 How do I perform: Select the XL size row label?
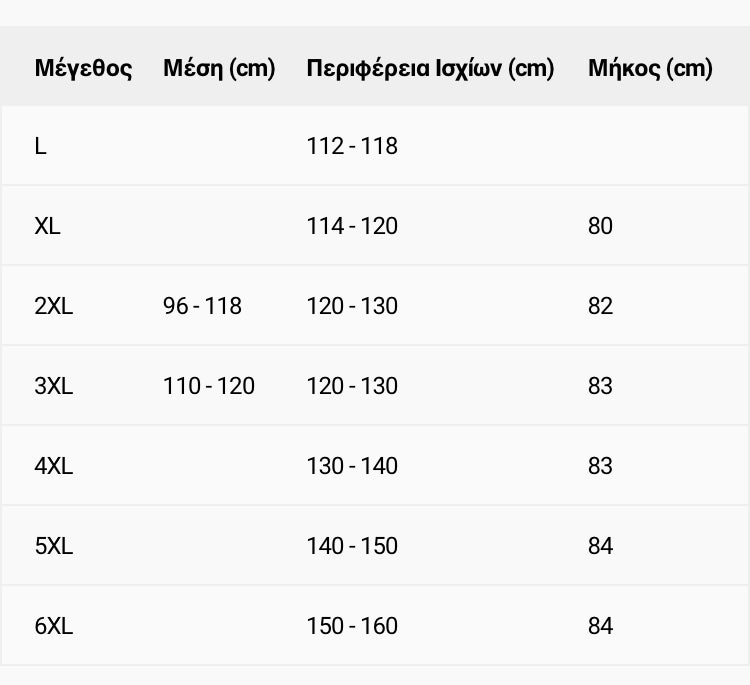point(47,226)
